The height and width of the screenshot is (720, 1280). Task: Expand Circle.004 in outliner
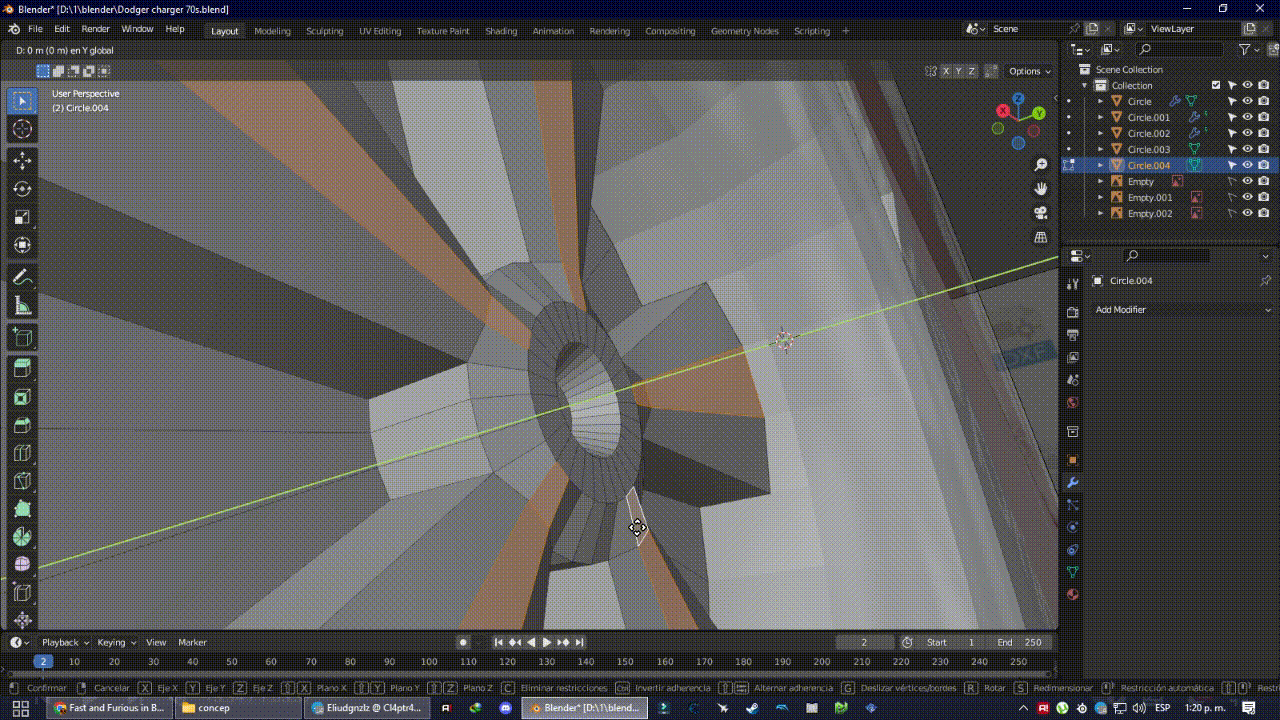pyautogui.click(x=1101, y=165)
